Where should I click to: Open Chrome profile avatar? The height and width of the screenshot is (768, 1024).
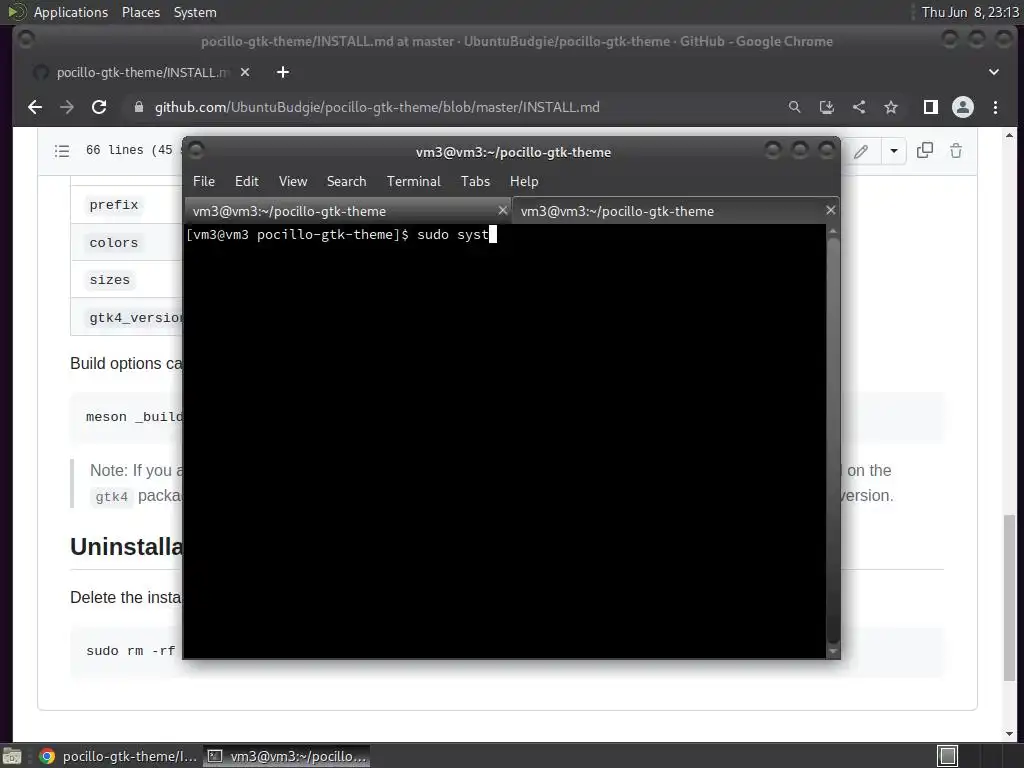coord(963,107)
